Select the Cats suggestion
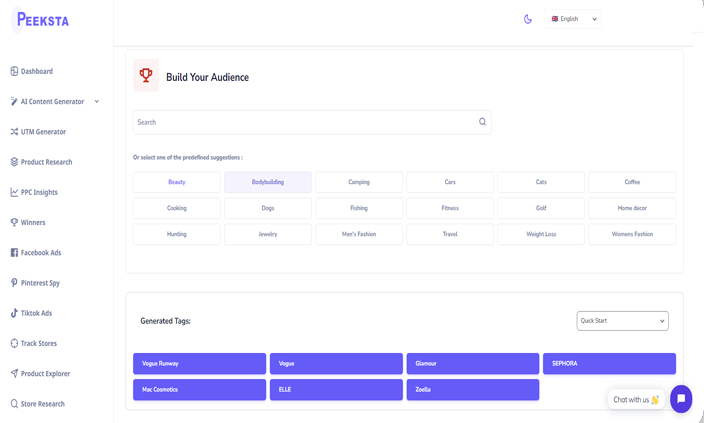 tap(541, 182)
